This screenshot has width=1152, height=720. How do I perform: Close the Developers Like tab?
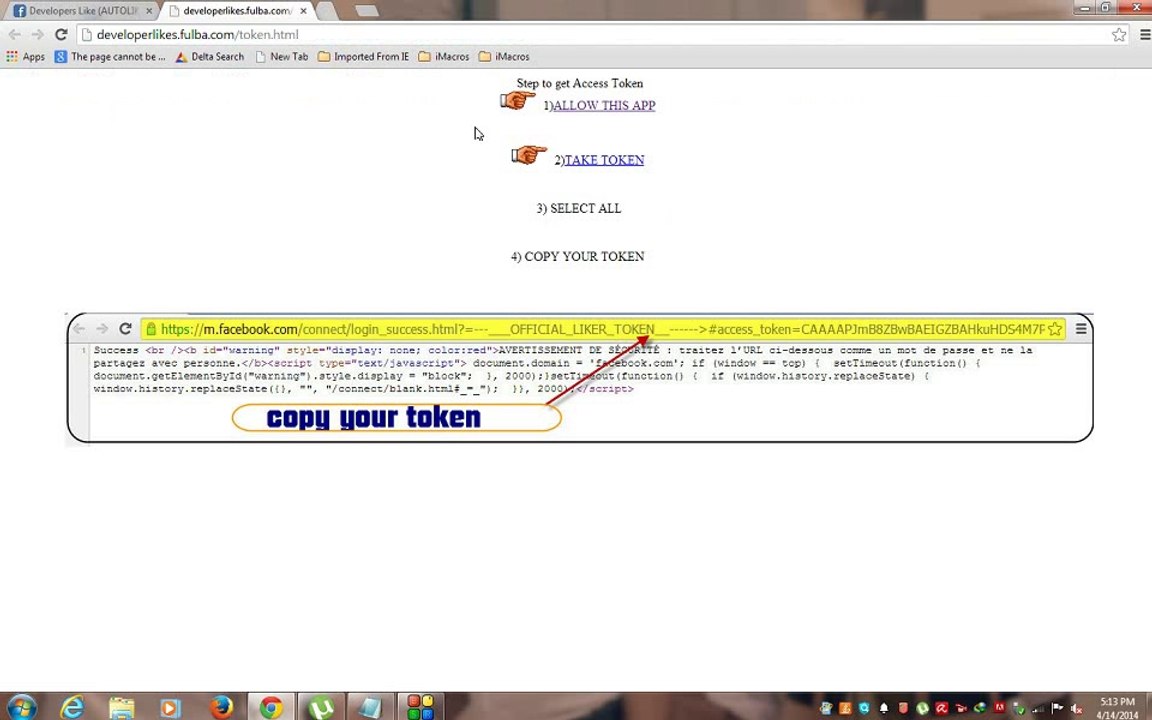(x=149, y=11)
